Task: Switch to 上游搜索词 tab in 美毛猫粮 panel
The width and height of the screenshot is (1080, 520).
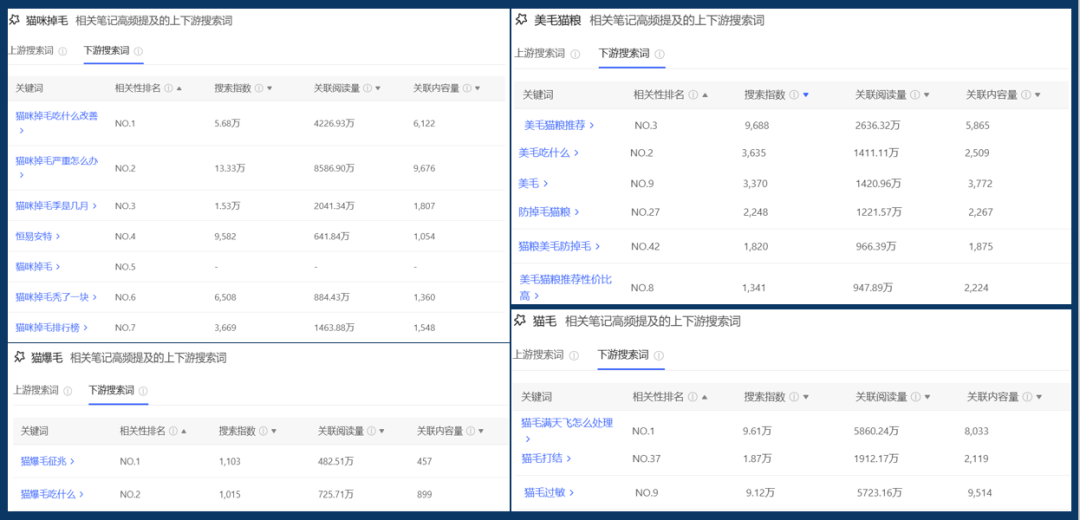Action: pyautogui.click(x=540, y=54)
